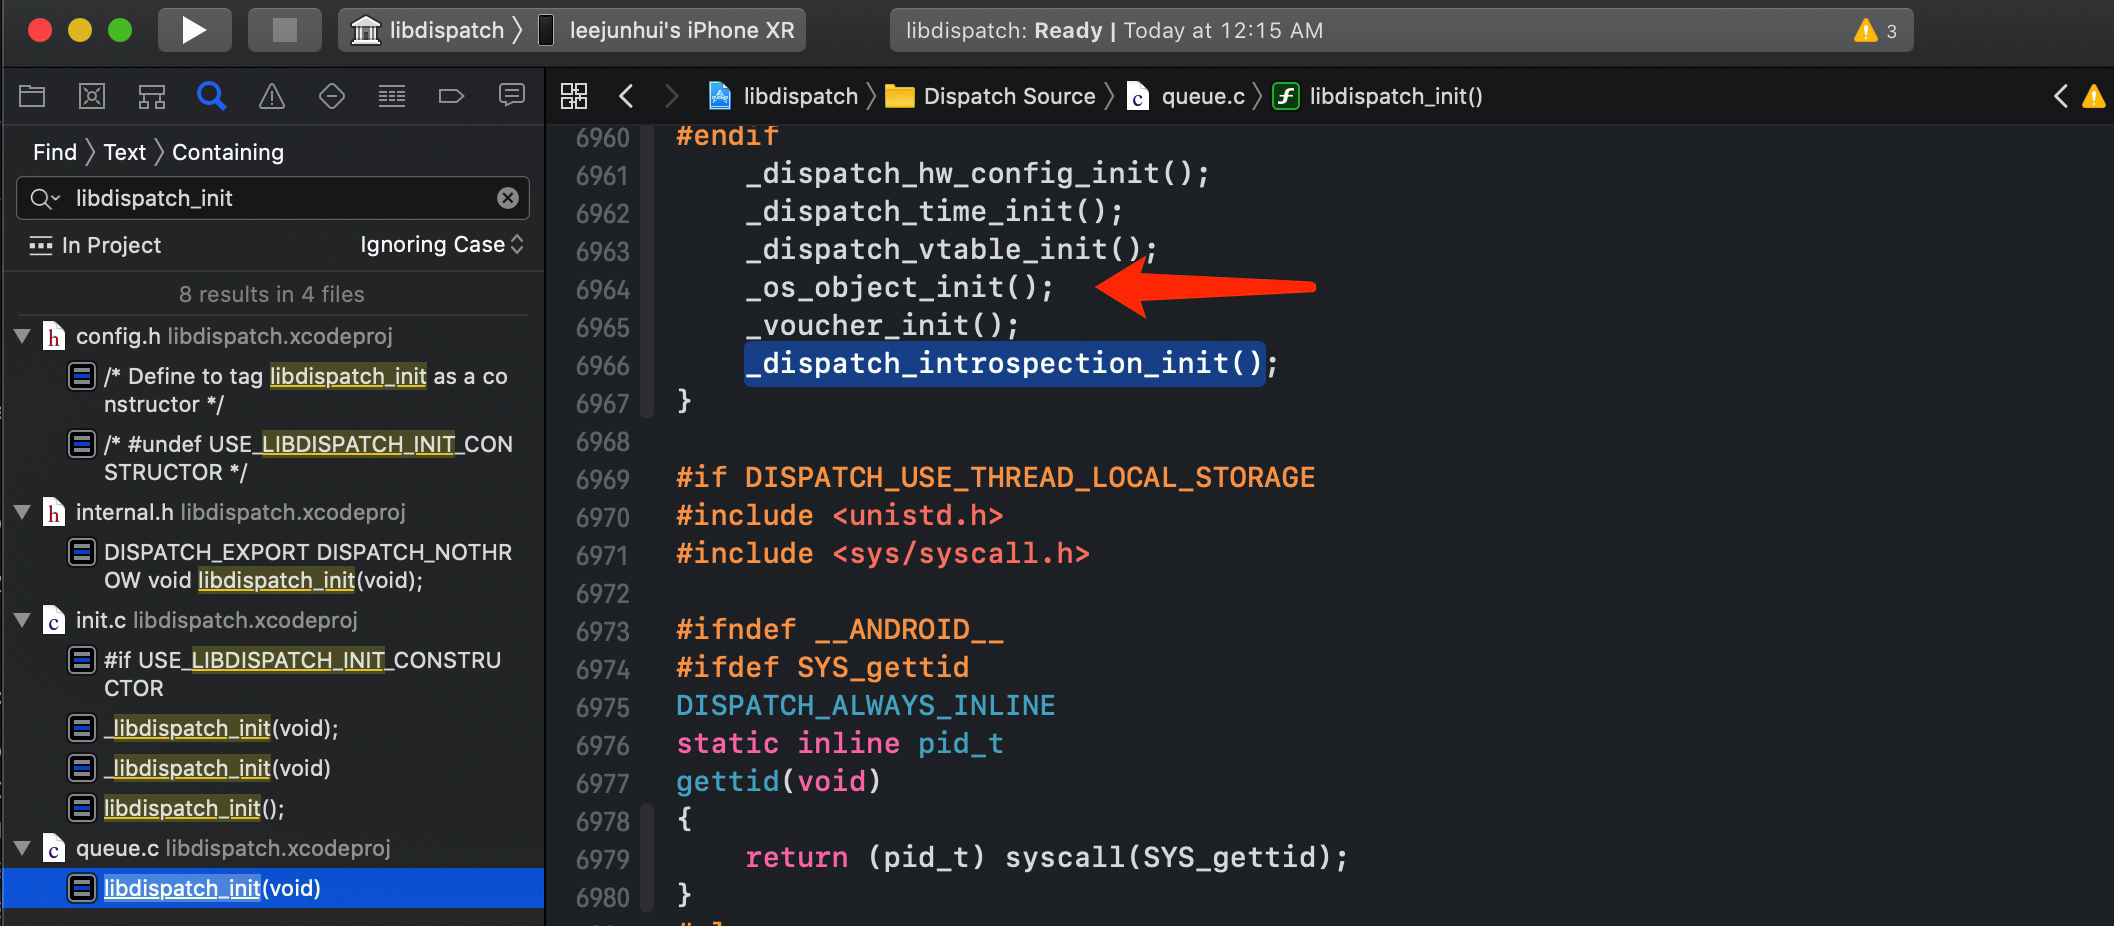Choose run destination leejunhui's iPhone XR
This screenshot has height=926, width=2114.
click(x=668, y=30)
